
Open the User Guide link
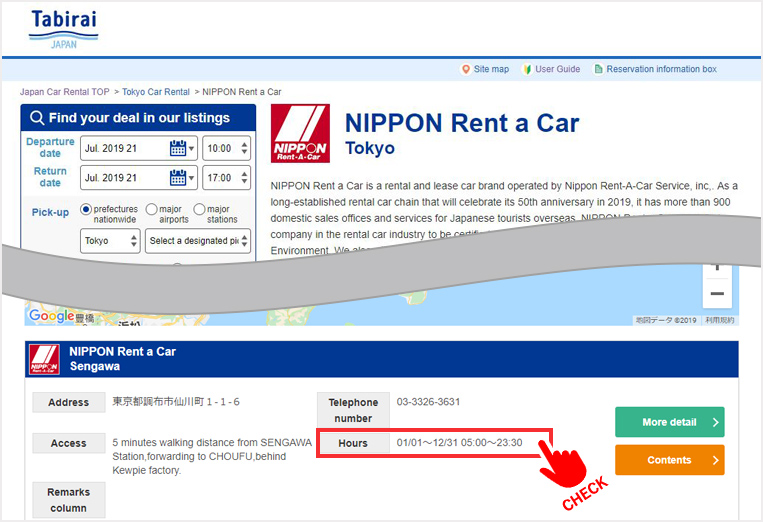pyautogui.click(x=557, y=69)
